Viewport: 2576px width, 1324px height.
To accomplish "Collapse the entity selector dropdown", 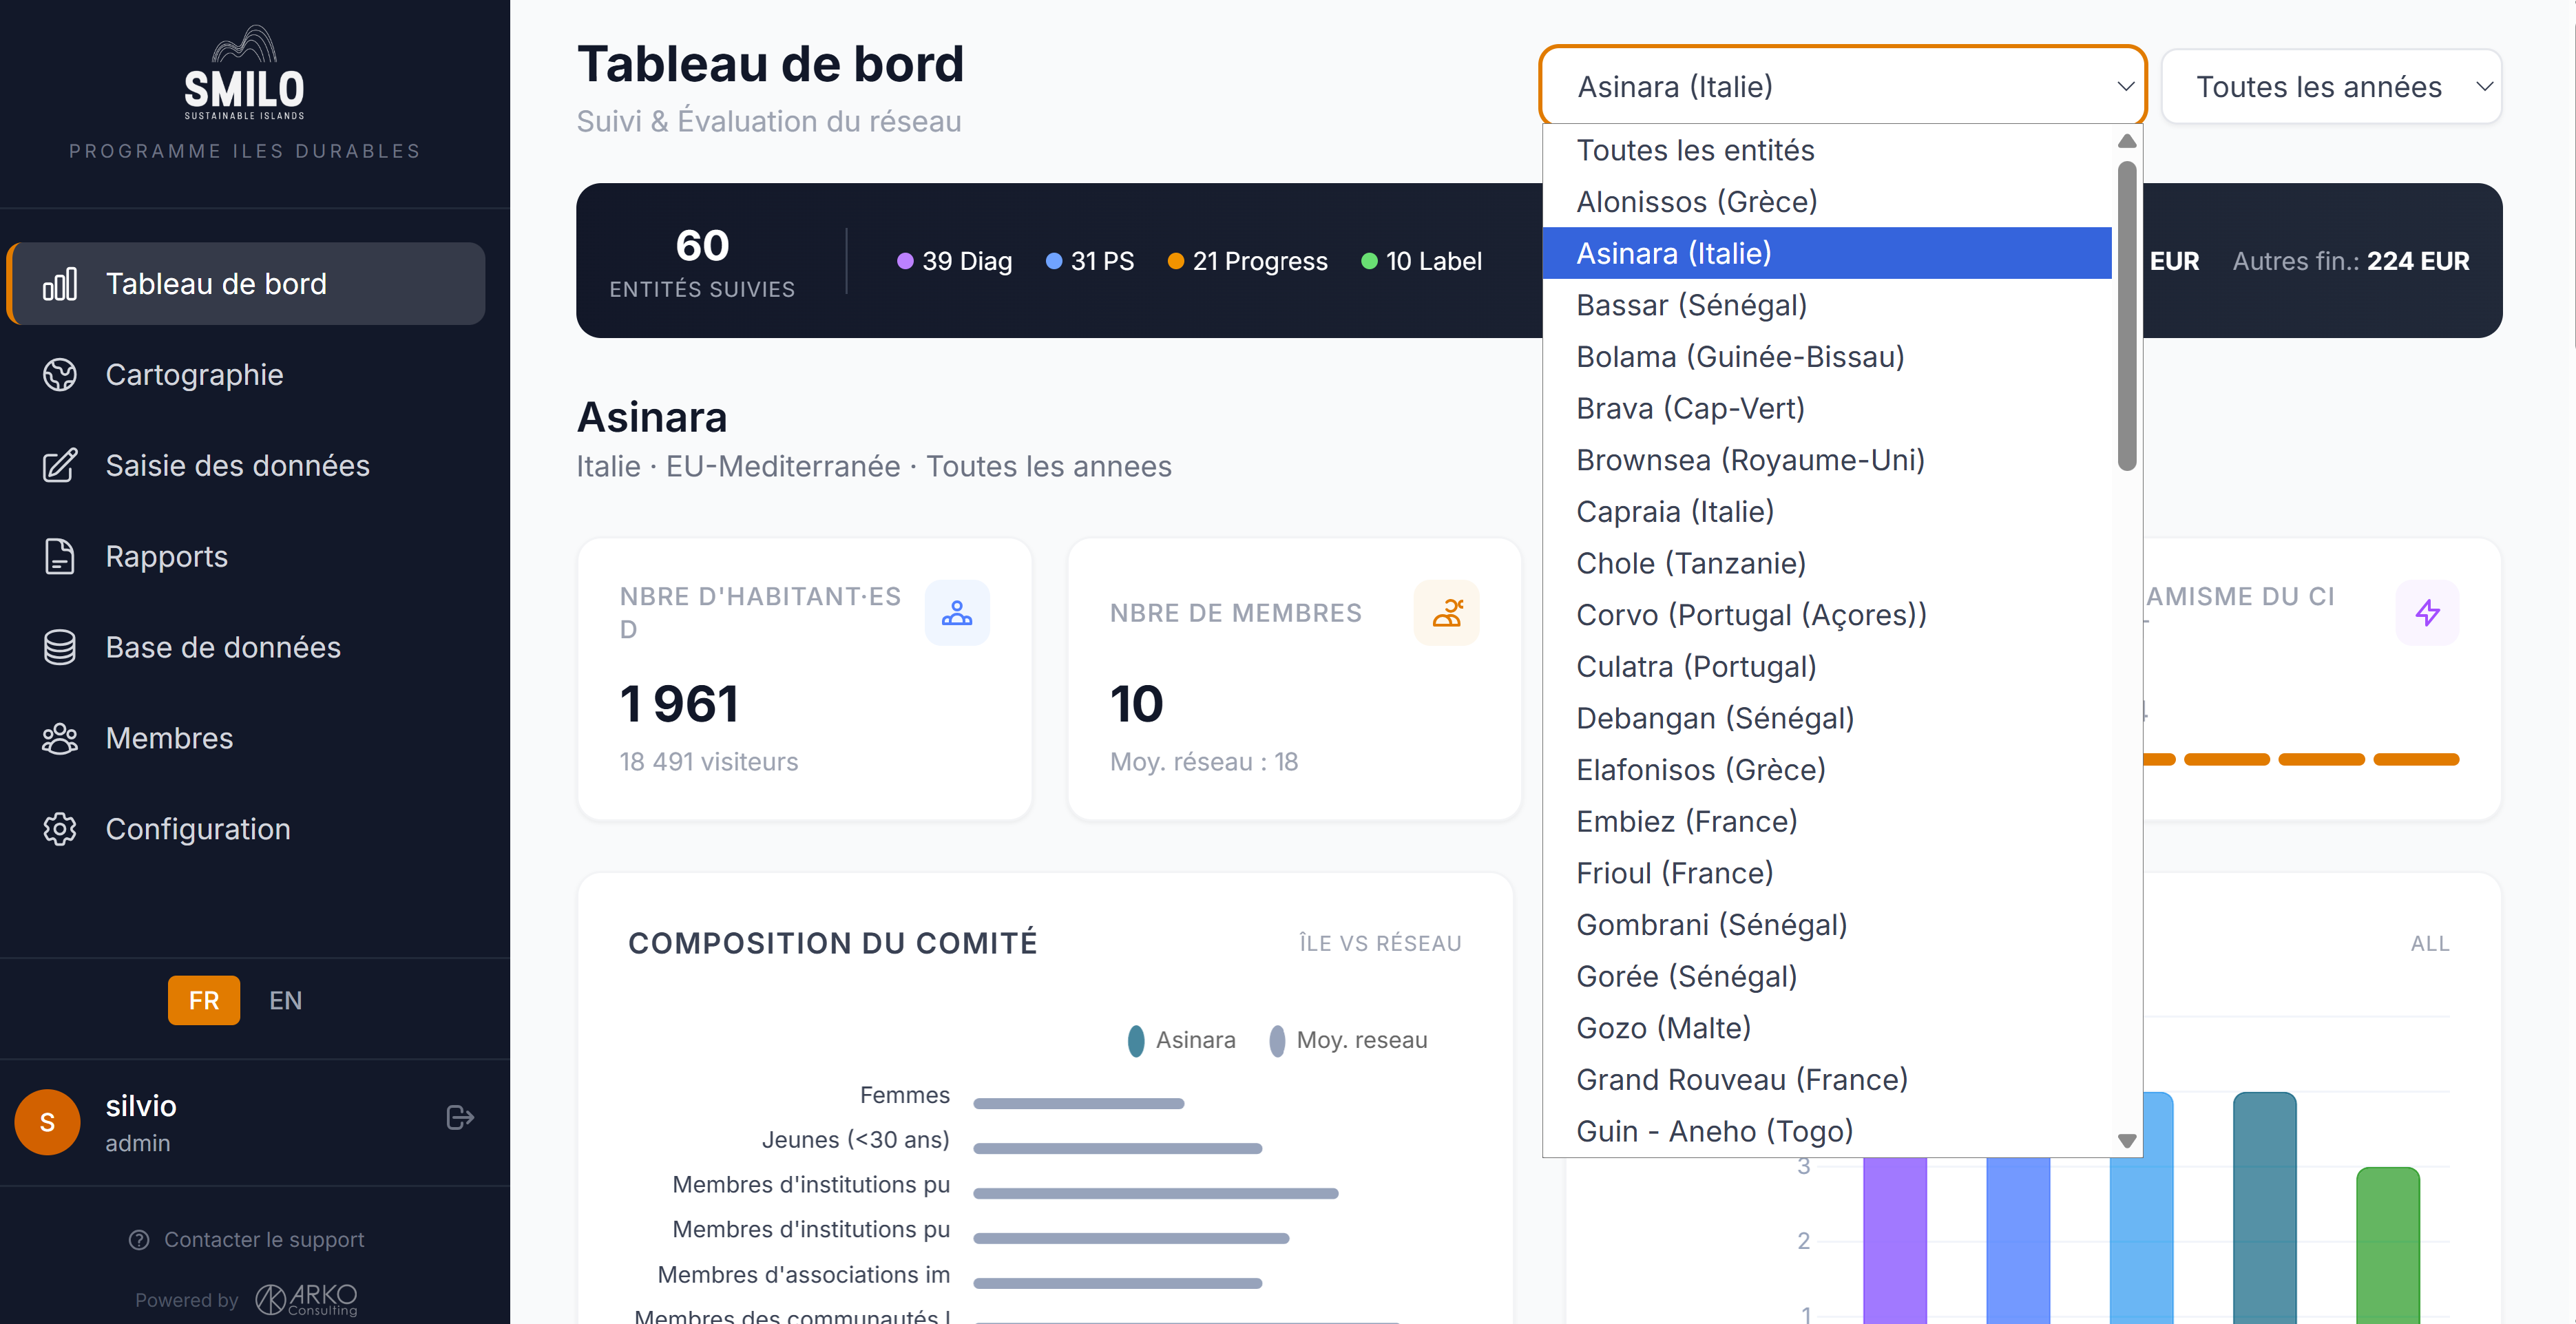I will (x=1841, y=87).
